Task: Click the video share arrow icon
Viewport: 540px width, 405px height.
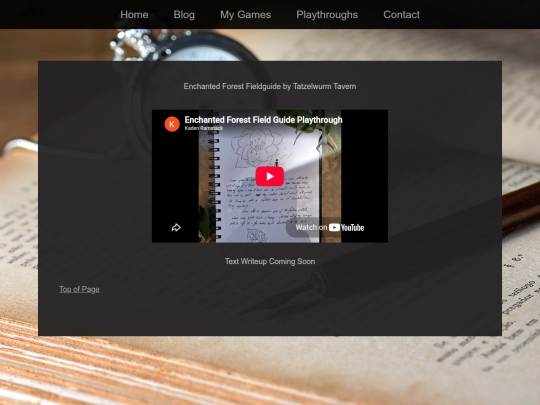Action: tap(176, 227)
